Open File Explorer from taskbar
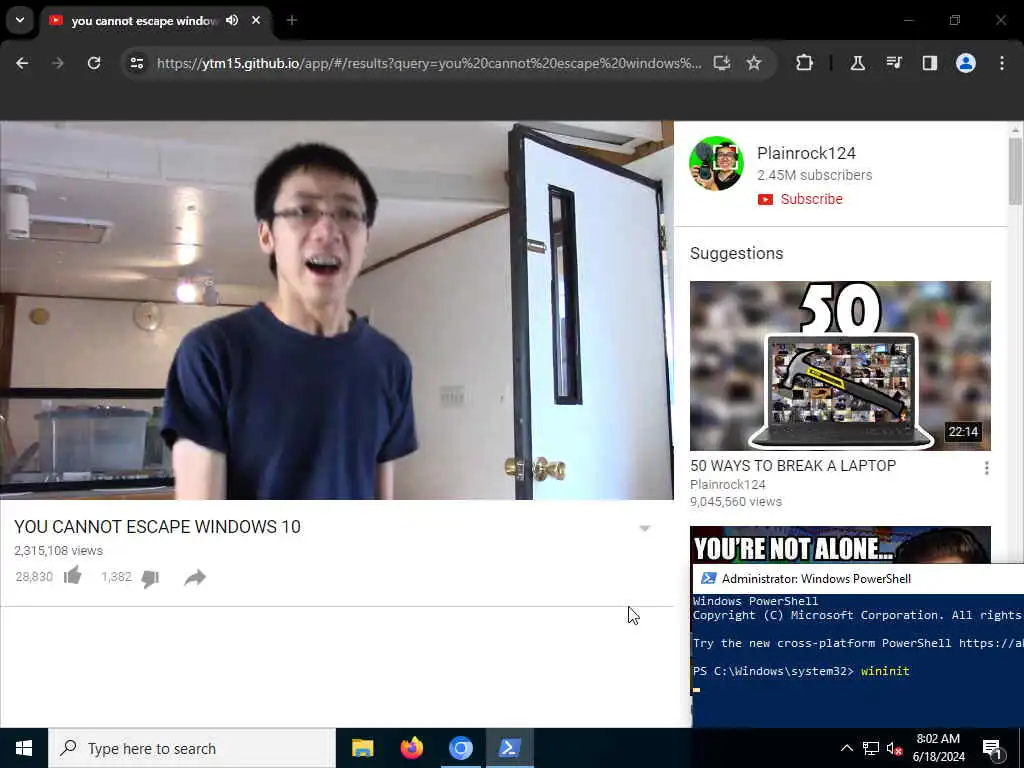Viewport: 1024px width, 768px height. tap(362, 748)
